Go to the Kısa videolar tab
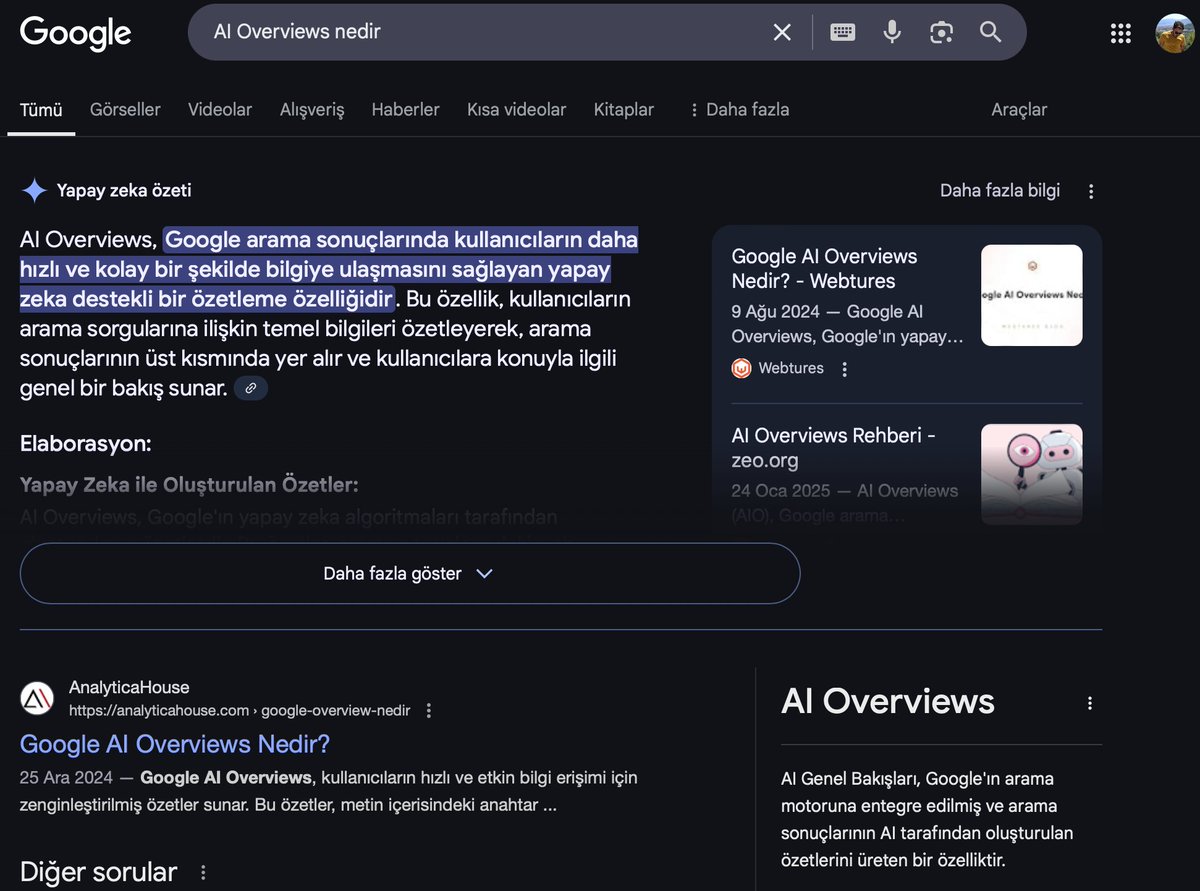1200x891 pixels. 516,110
